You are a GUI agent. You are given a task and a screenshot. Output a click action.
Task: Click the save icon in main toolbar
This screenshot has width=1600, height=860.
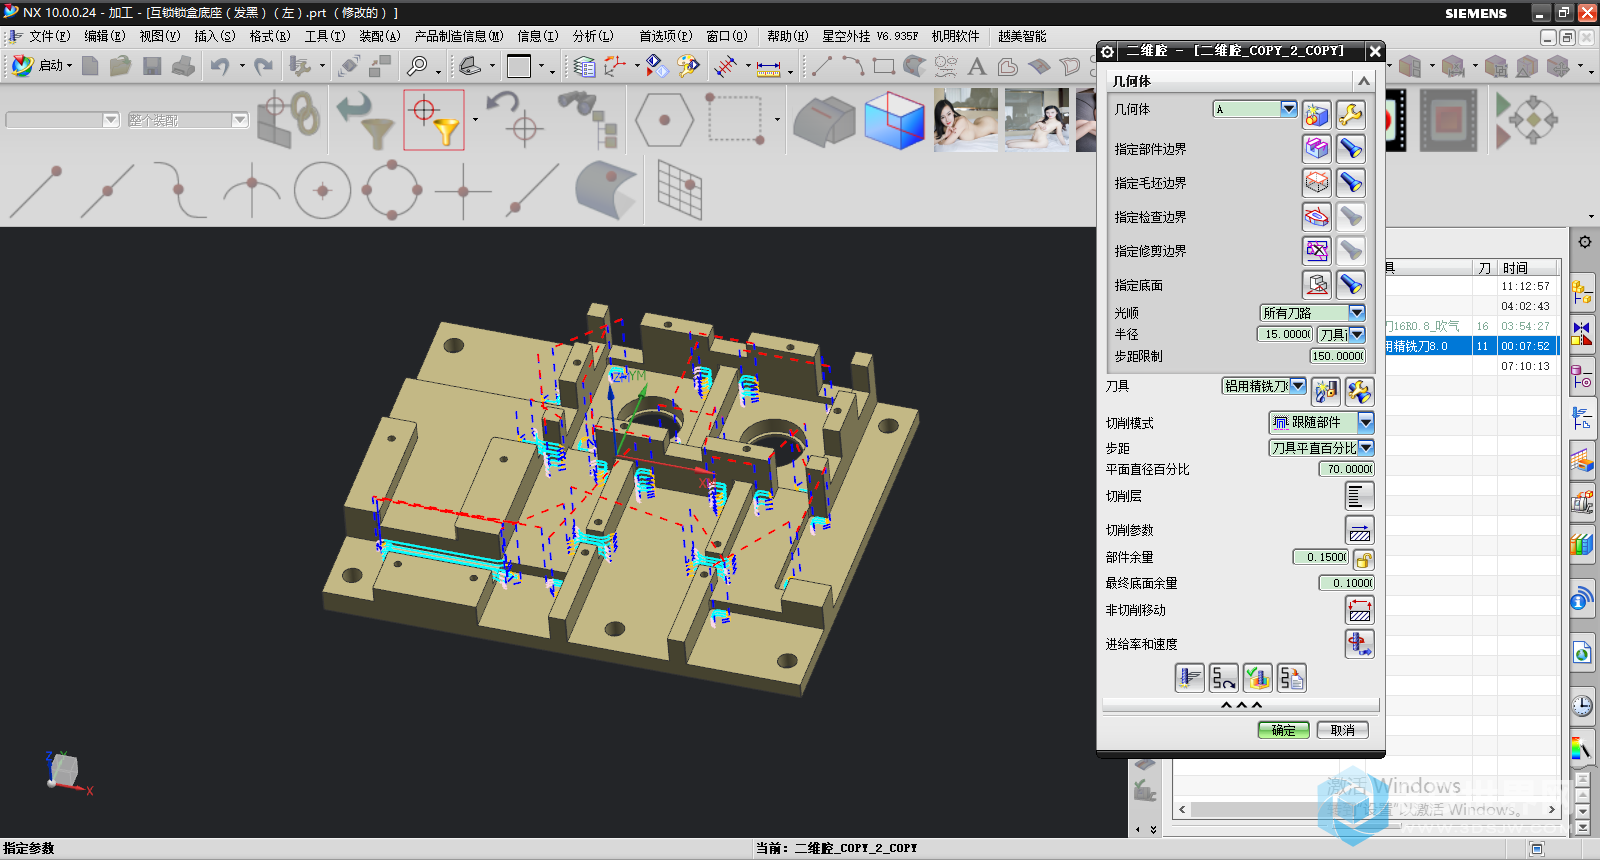click(152, 66)
